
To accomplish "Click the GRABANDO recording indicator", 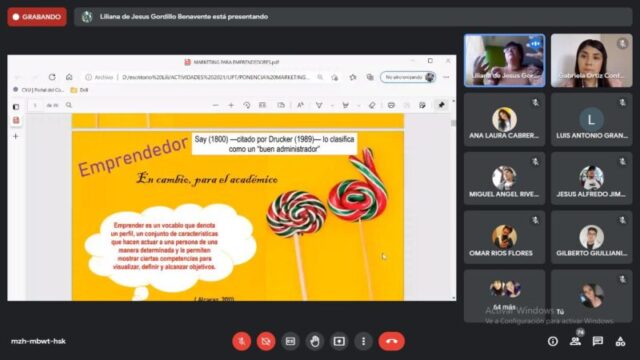I will pos(37,17).
